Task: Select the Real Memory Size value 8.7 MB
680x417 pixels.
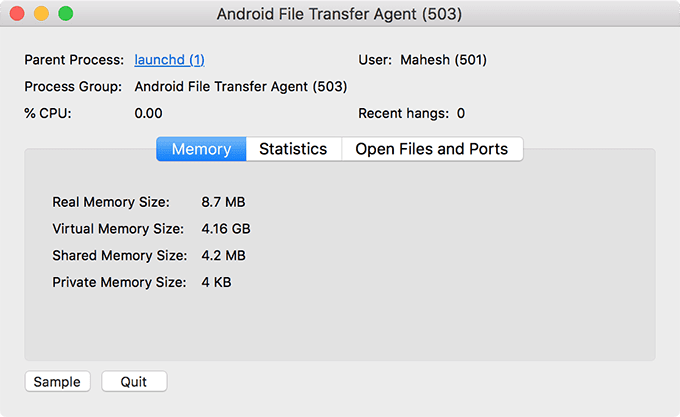Action: (223, 202)
